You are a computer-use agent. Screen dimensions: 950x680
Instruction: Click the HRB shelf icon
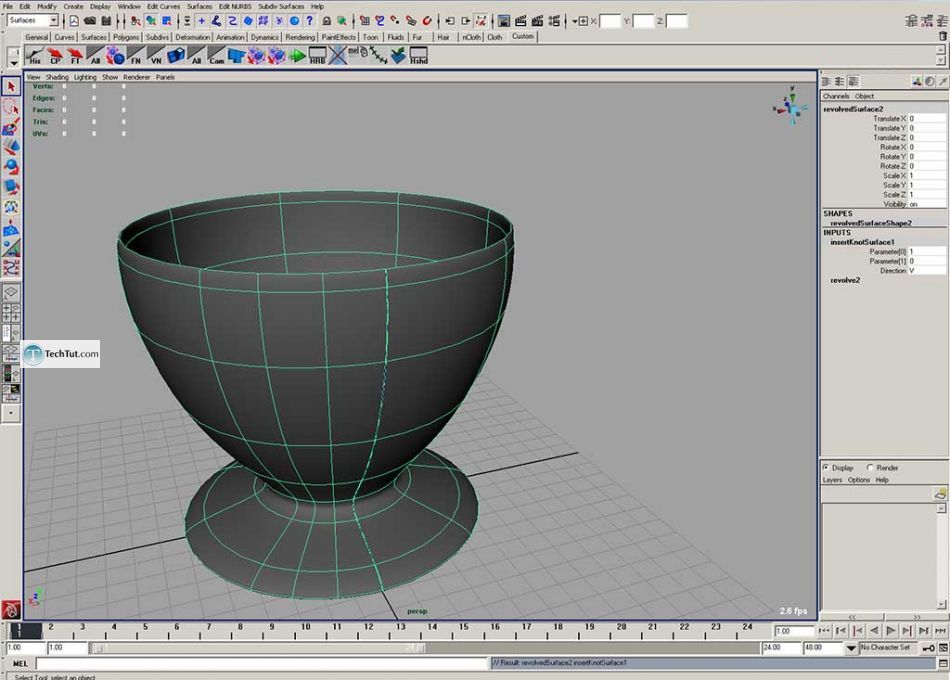click(x=318, y=56)
